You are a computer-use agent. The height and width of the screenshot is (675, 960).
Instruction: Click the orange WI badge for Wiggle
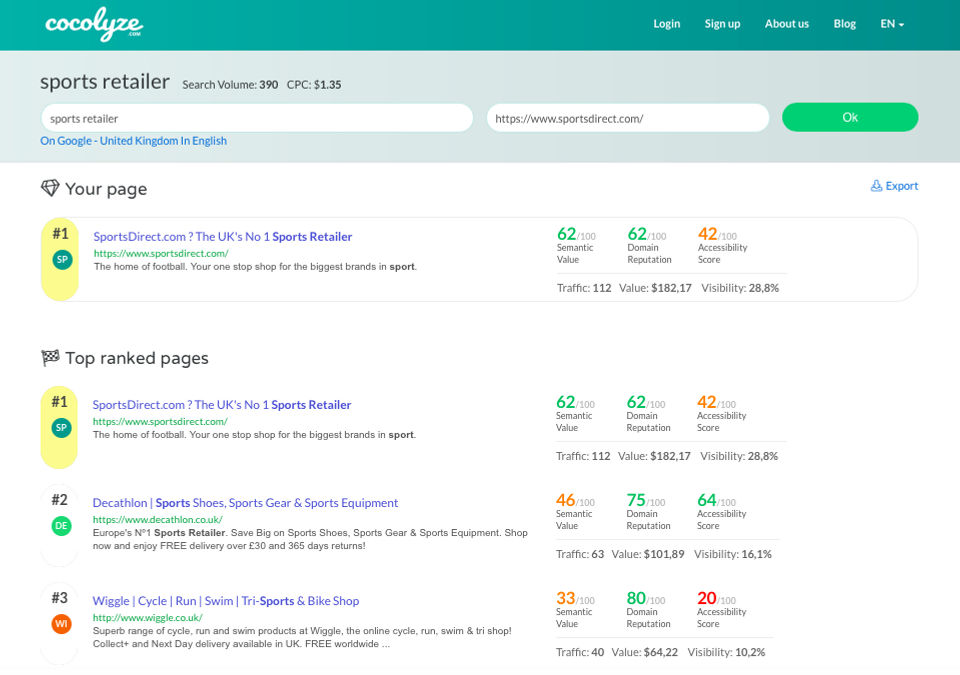click(x=61, y=624)
